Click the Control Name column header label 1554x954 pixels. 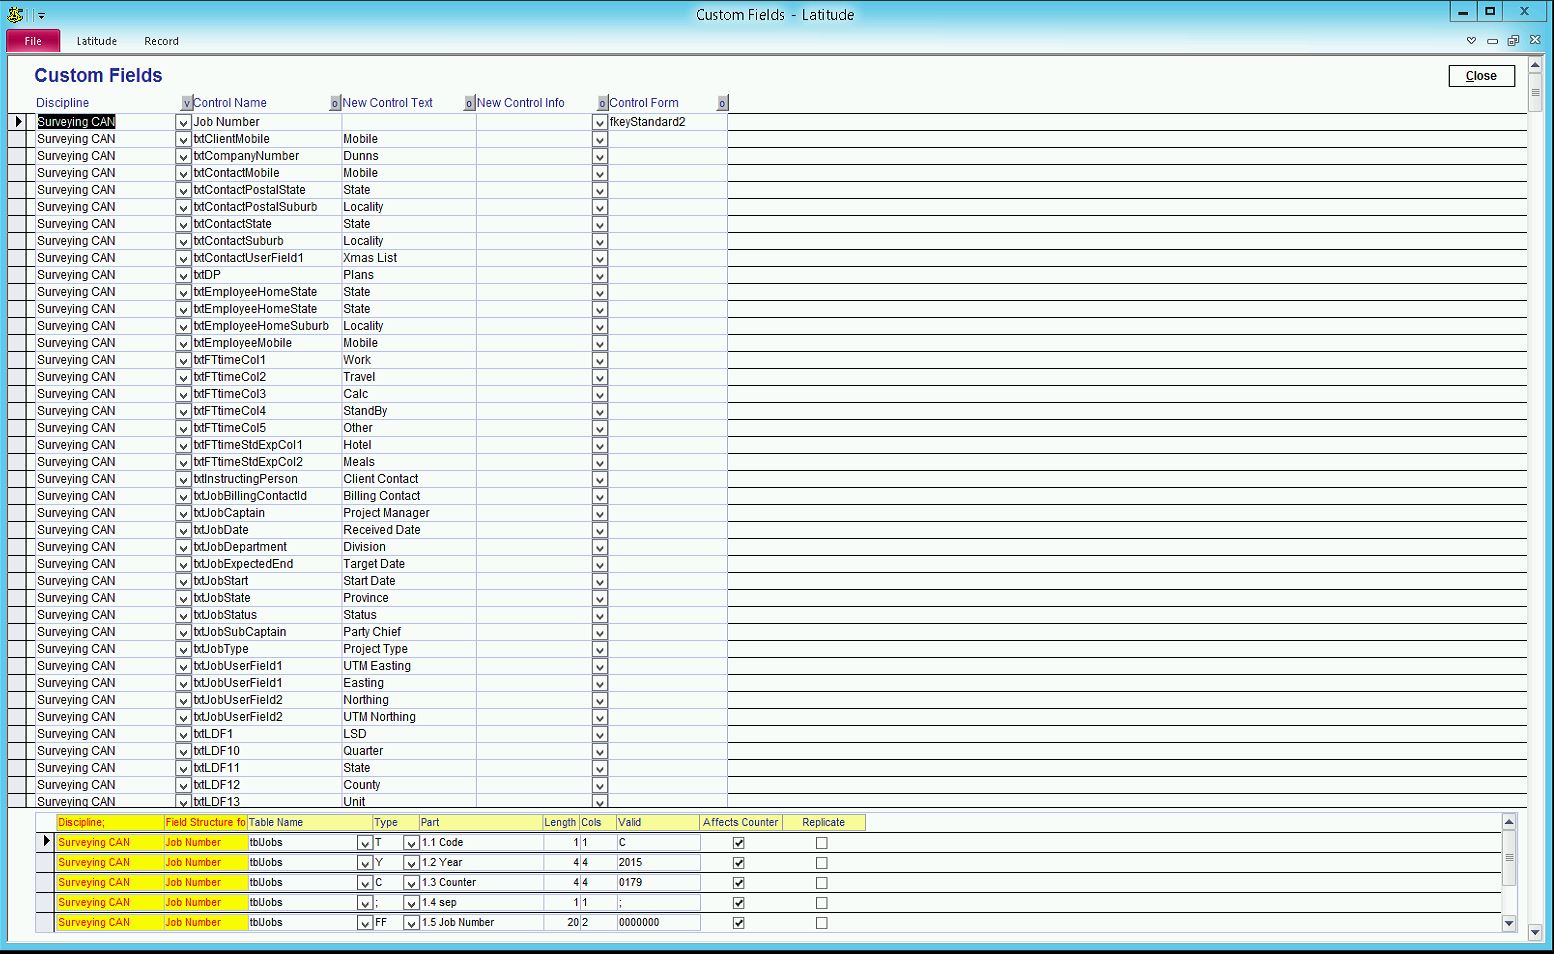(230, 103)
